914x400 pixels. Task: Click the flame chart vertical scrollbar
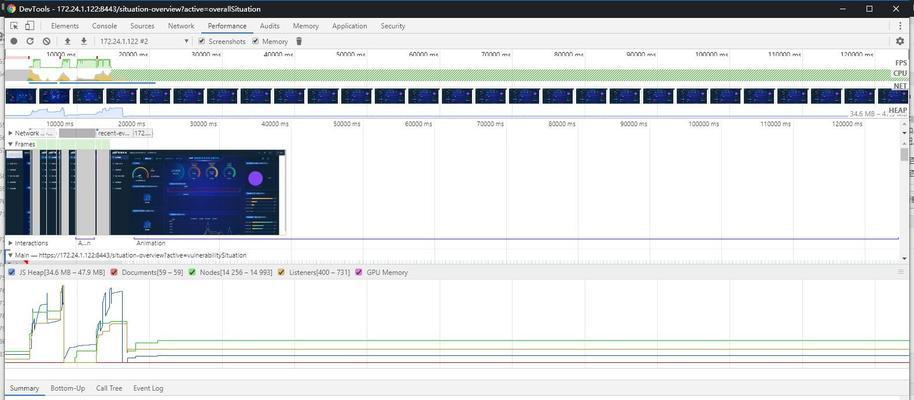(904, 154)
